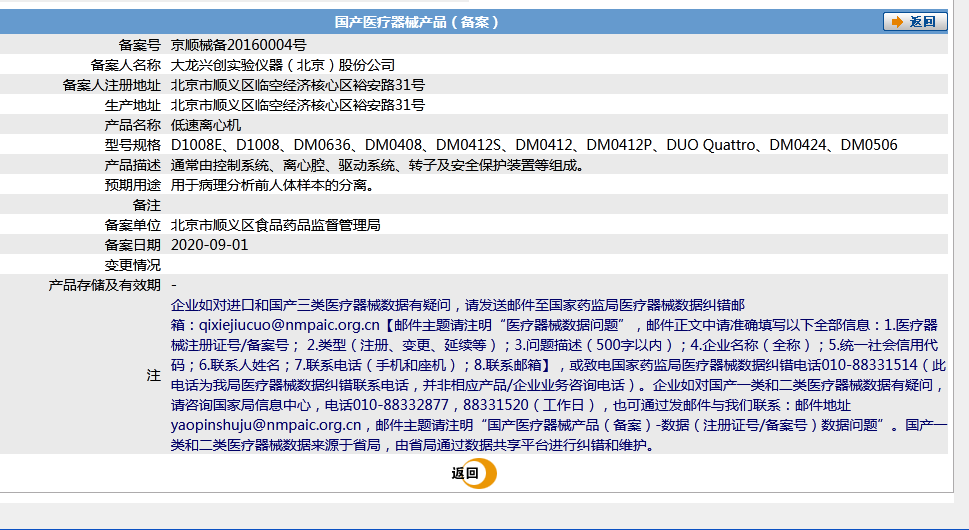Click the email yaopinshuju@nmpaic.org.cn in the note
Screen dimensions: 969x530
(266, 425)
